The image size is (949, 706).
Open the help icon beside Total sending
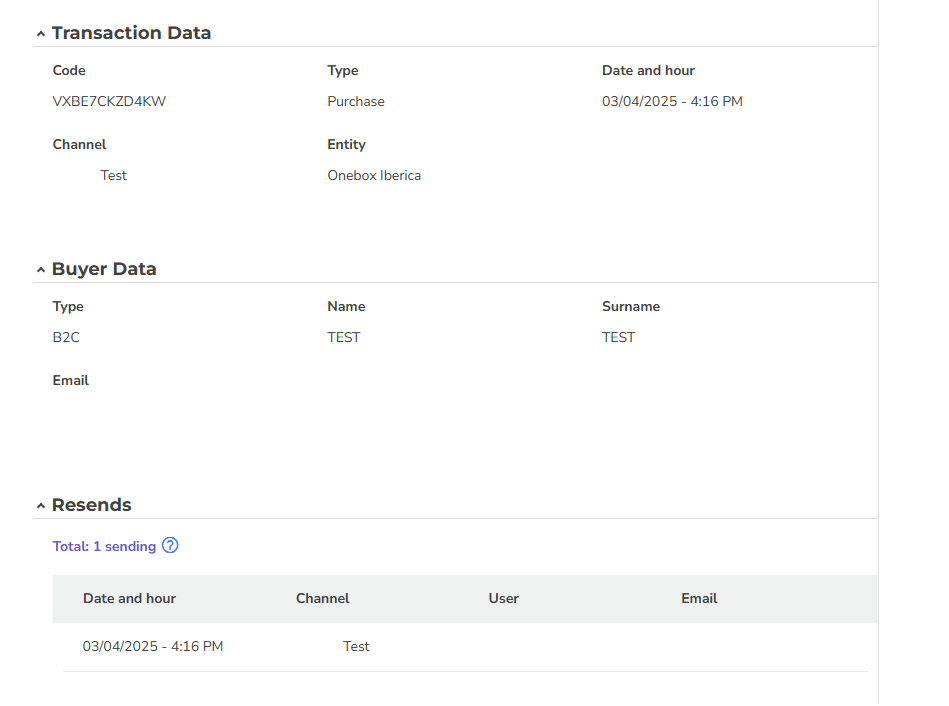170,546
